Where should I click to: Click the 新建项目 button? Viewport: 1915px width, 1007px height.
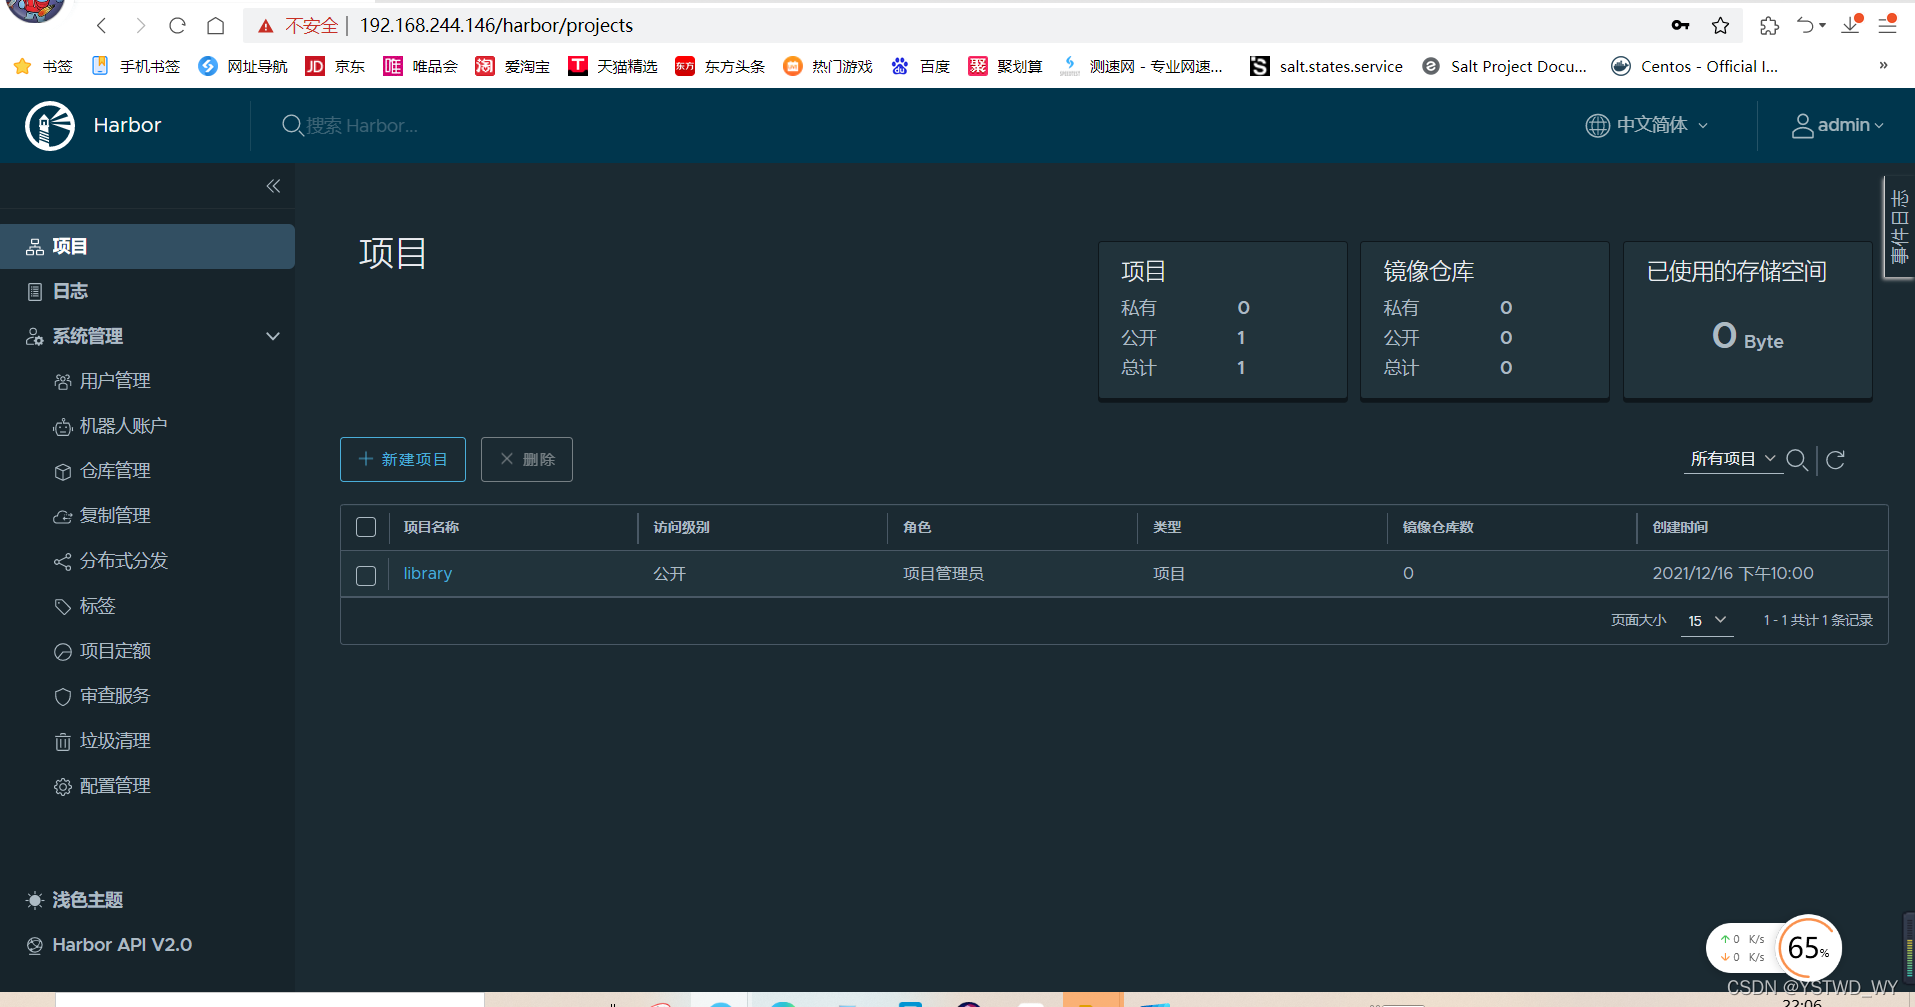403,460
